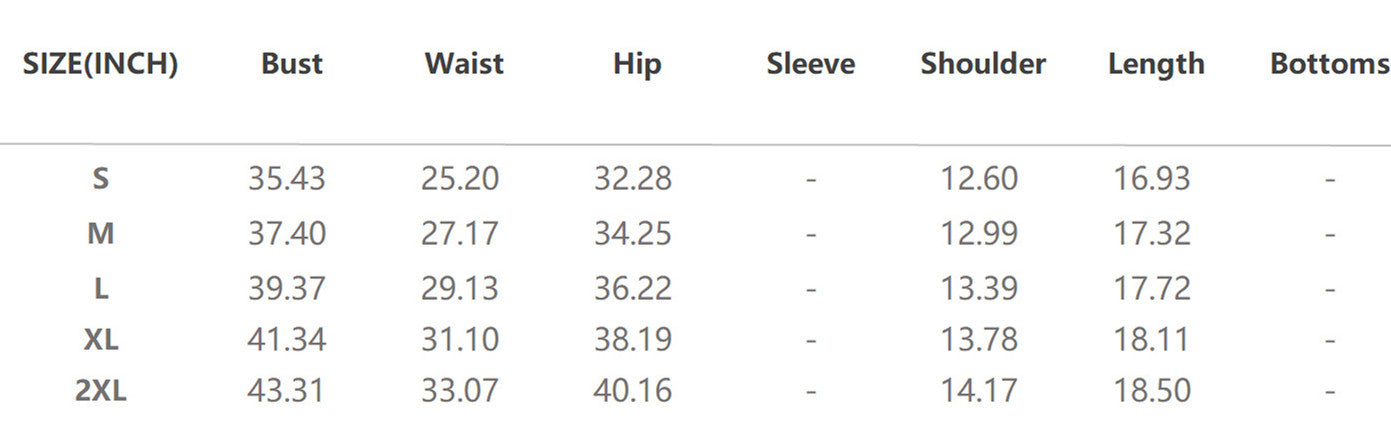Click the 35.43 bust value
The image size is (1391, 437).
pos(287,180)
